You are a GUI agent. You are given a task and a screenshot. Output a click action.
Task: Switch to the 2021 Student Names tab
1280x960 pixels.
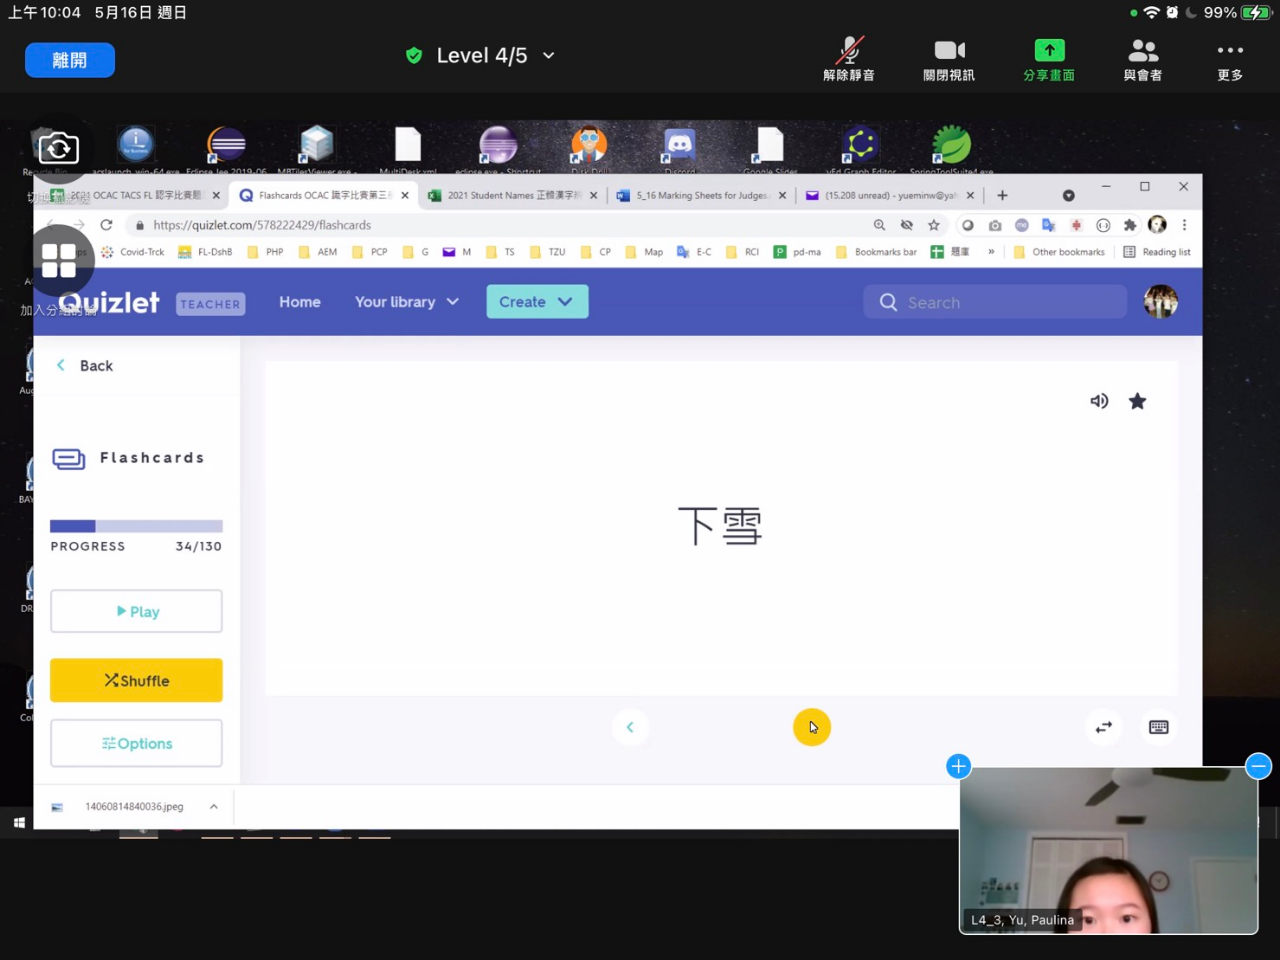pos(510,196)
